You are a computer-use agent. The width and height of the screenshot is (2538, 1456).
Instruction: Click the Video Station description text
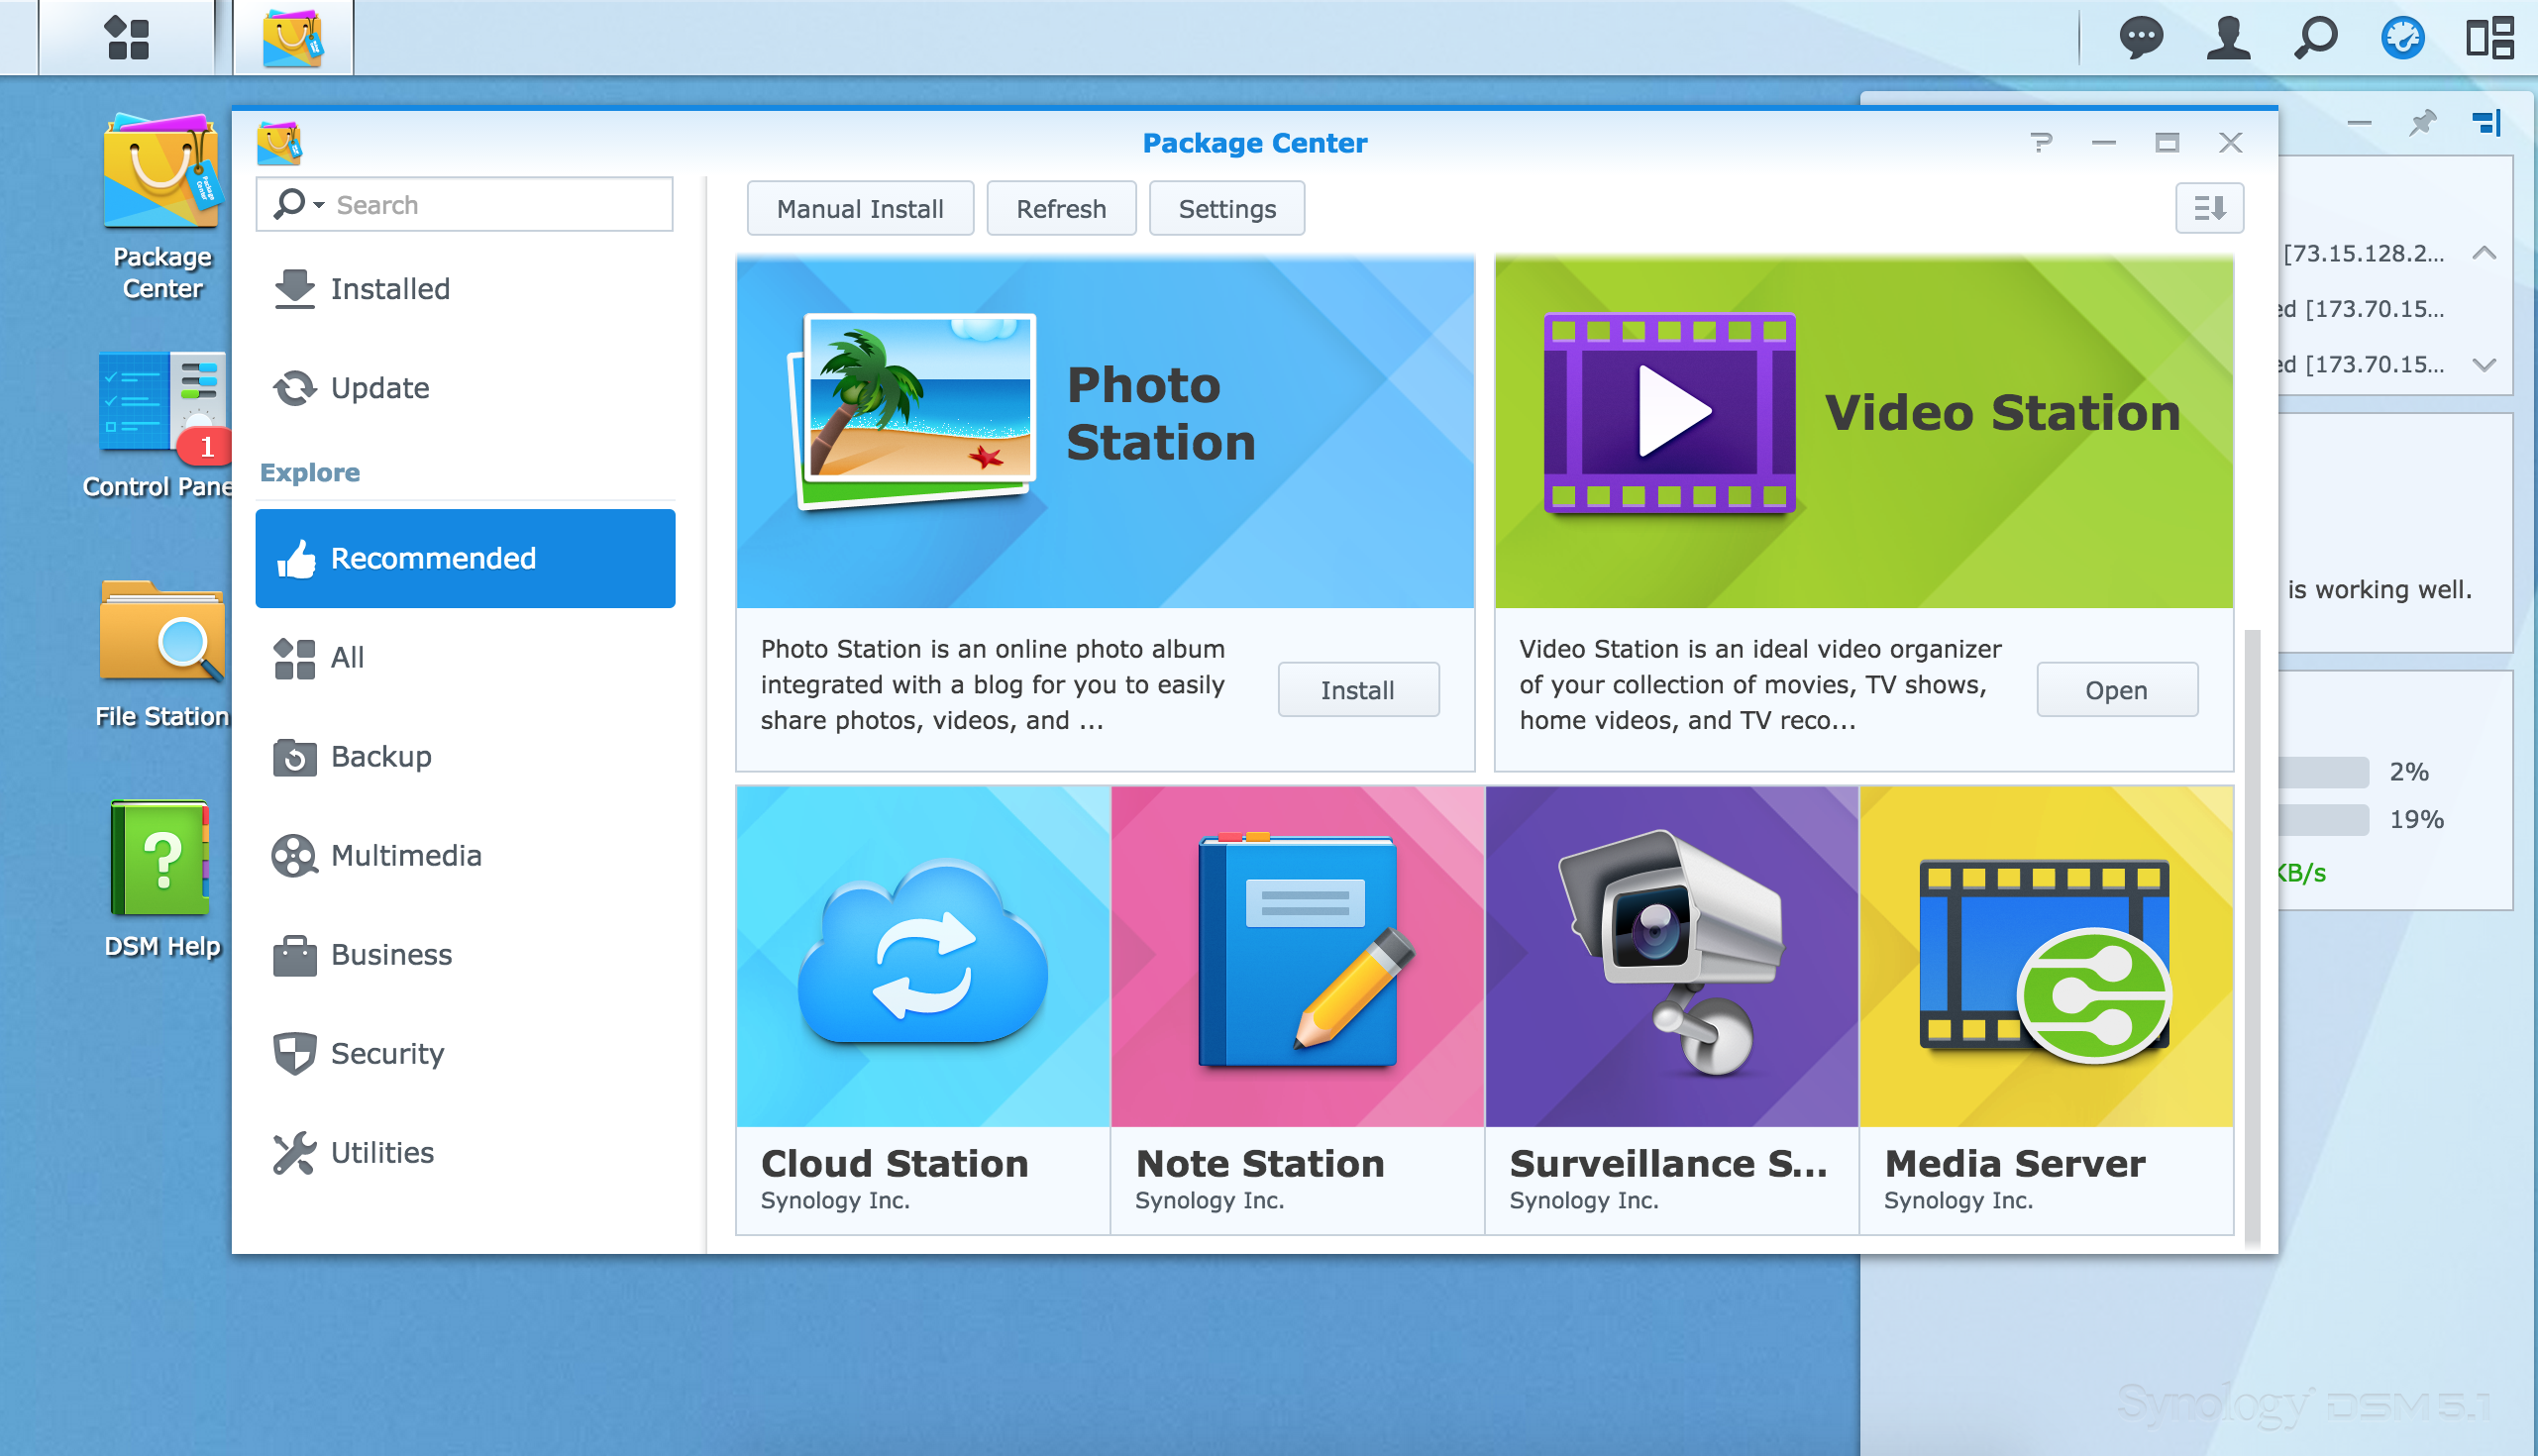[x=1760, y=685]
